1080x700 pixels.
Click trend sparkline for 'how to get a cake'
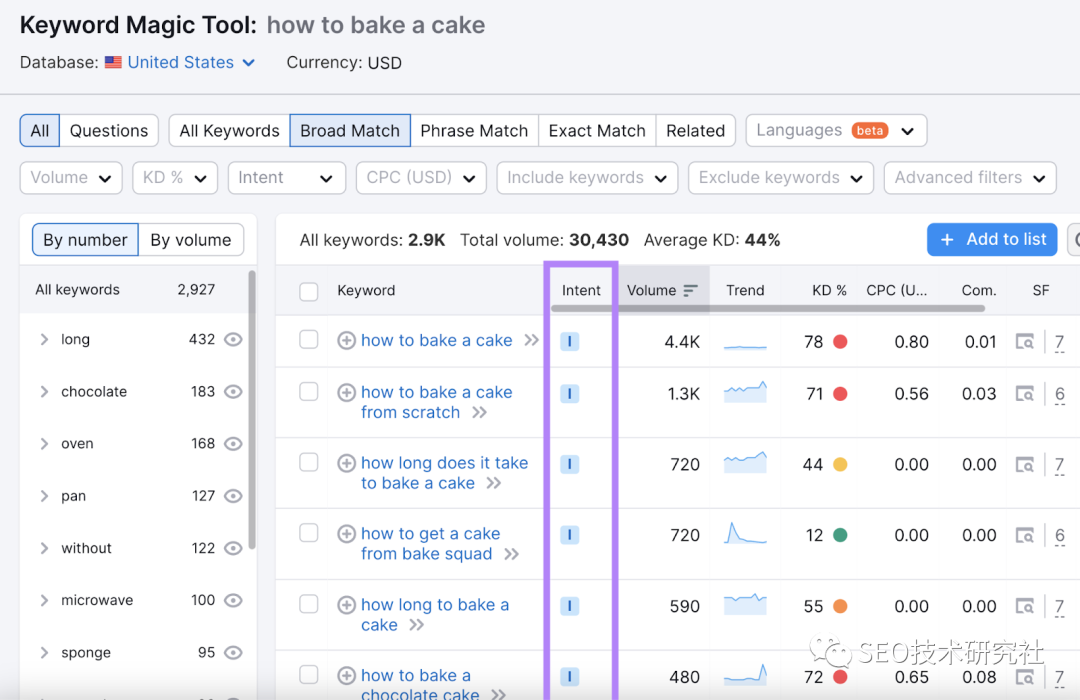coord(745,535)
